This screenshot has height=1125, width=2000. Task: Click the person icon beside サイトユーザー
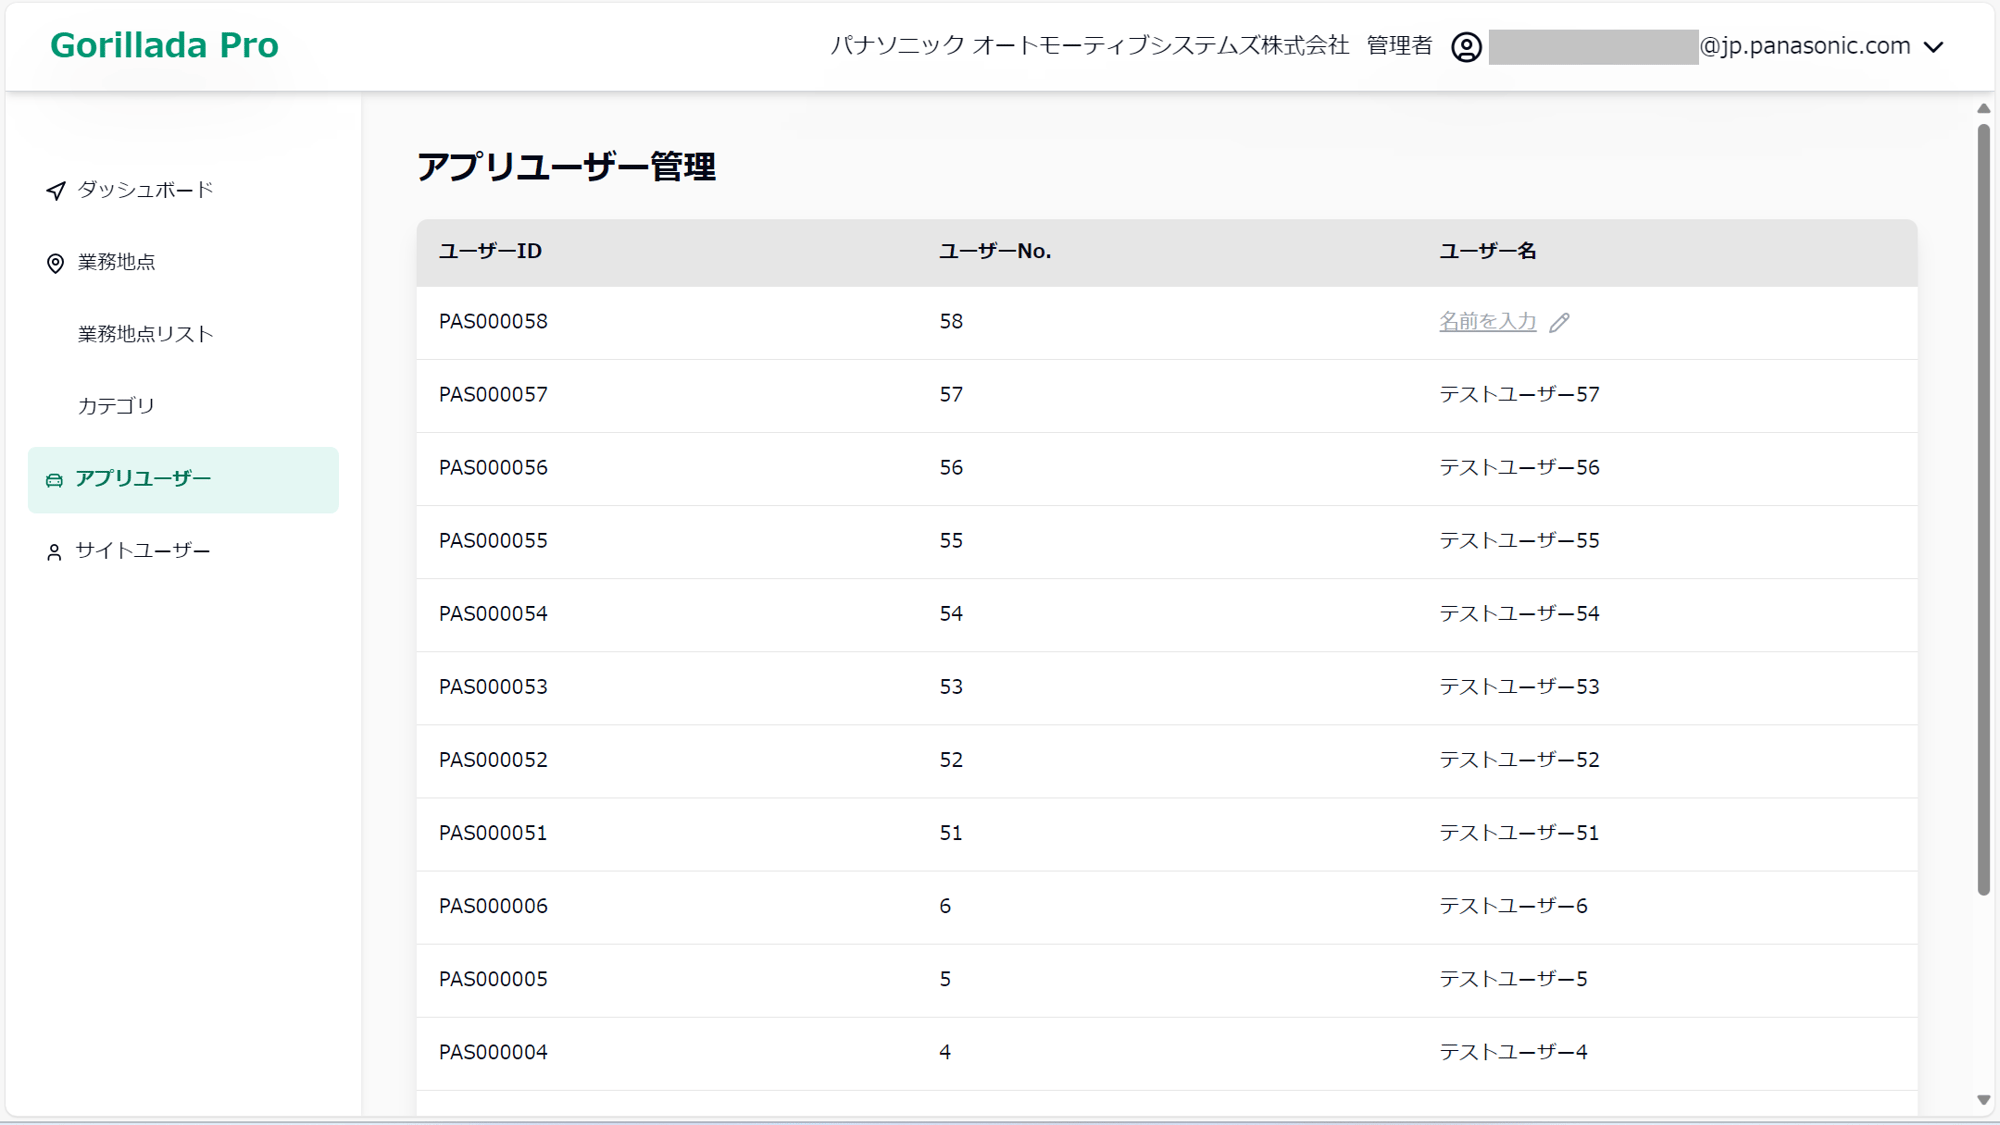pos(54,552)
